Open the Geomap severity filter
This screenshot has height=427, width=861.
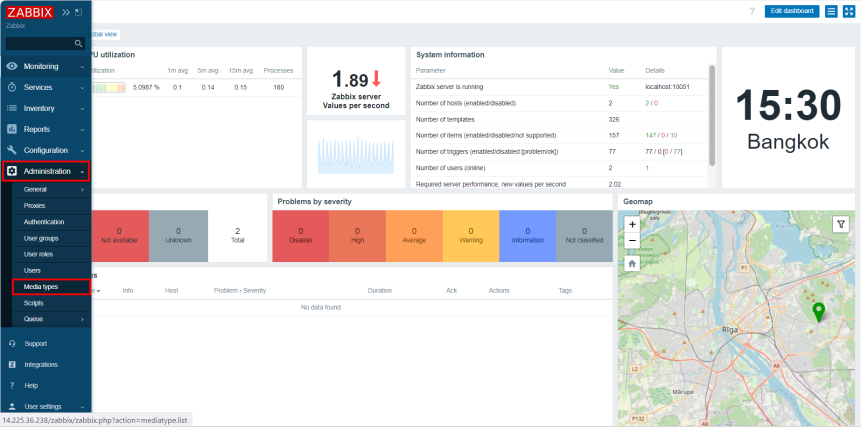point(841,225)
